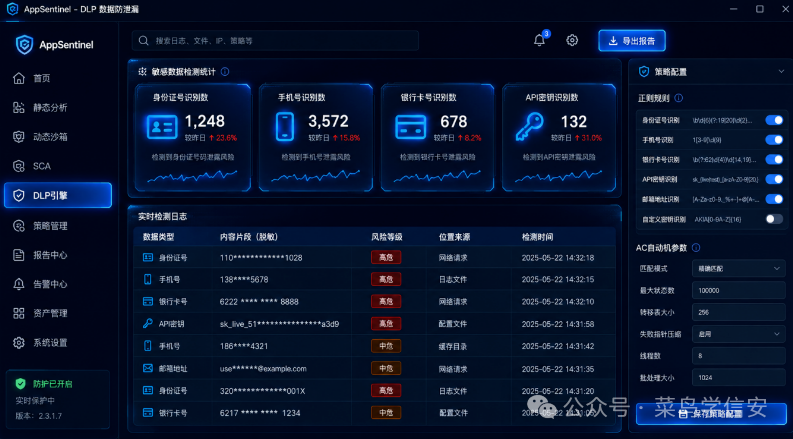Click the ID card icon in 110*** row
The image size is (793, 439).
[x=148, y=257]
